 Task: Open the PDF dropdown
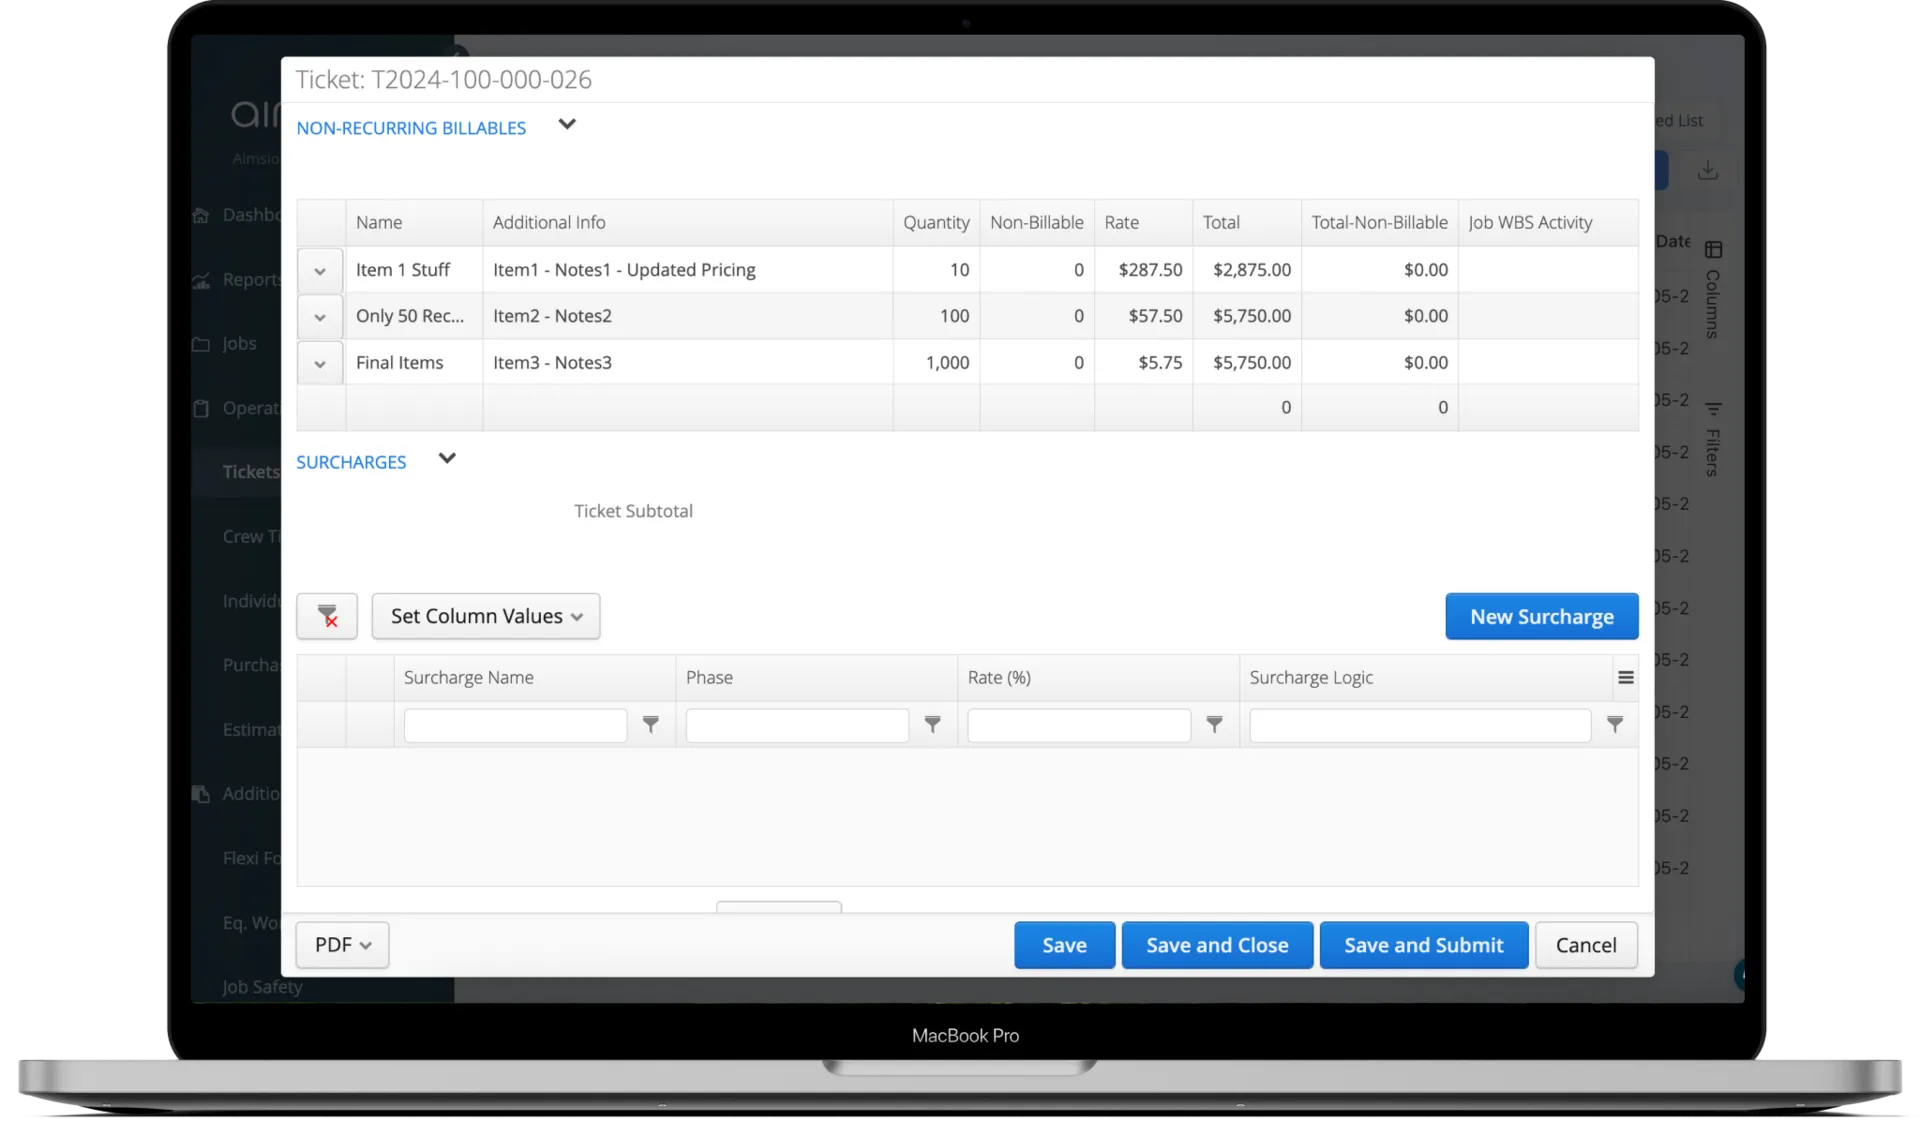(x=342, y=945)
